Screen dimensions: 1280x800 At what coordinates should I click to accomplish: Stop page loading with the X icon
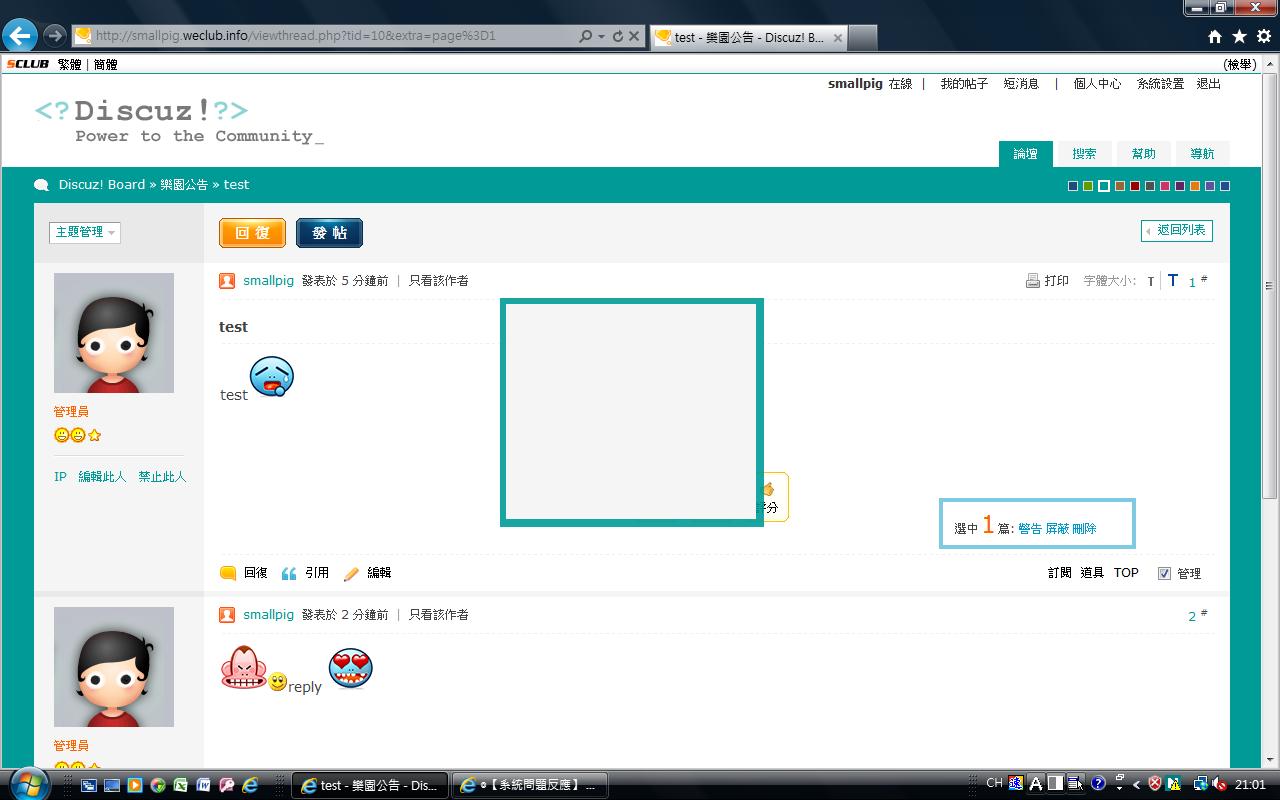tap(634, 36)
